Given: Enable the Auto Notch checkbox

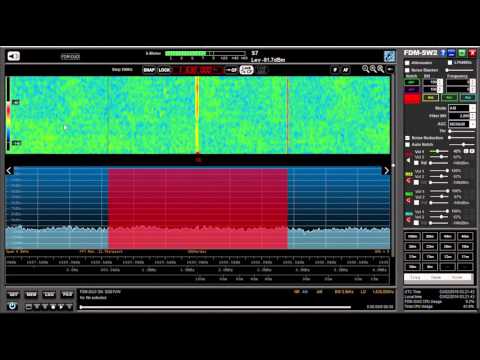Looking at the screenshot, I should pos(407,144).
